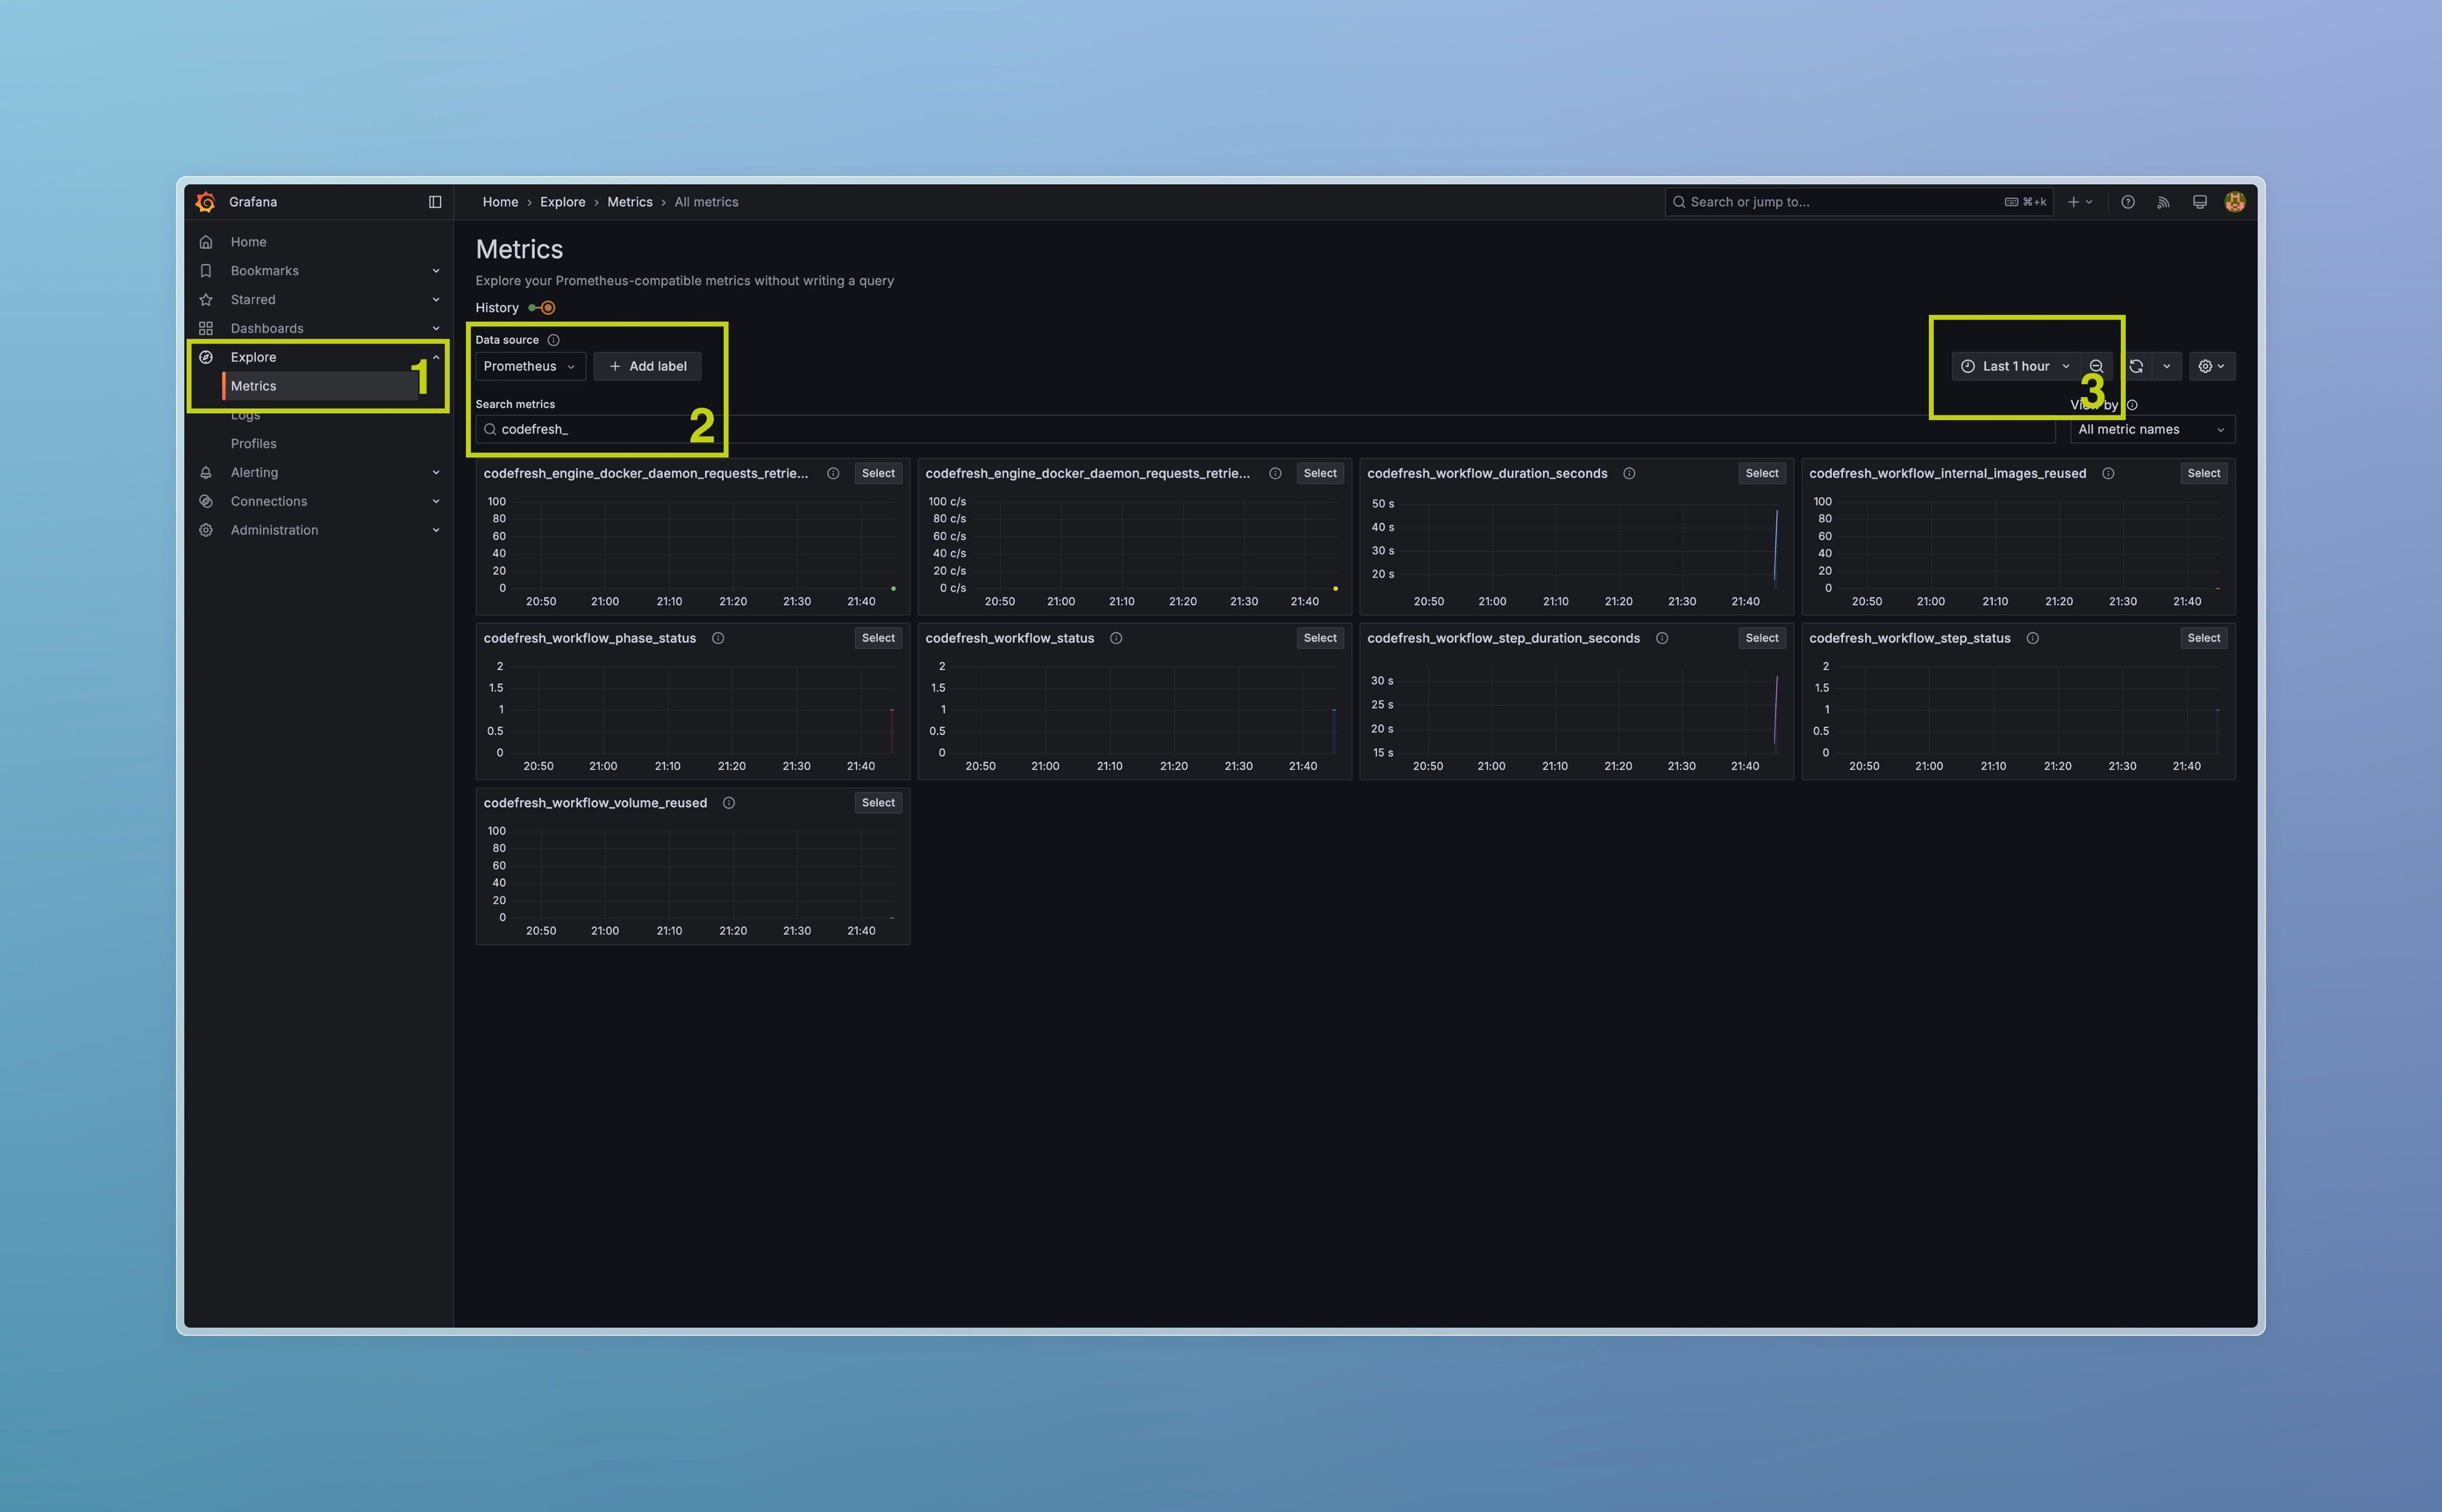Open the Prometheus data source dropdown
Image resolution: width=2442 pixels, height=1512 pixels.
tap(529, 366)
